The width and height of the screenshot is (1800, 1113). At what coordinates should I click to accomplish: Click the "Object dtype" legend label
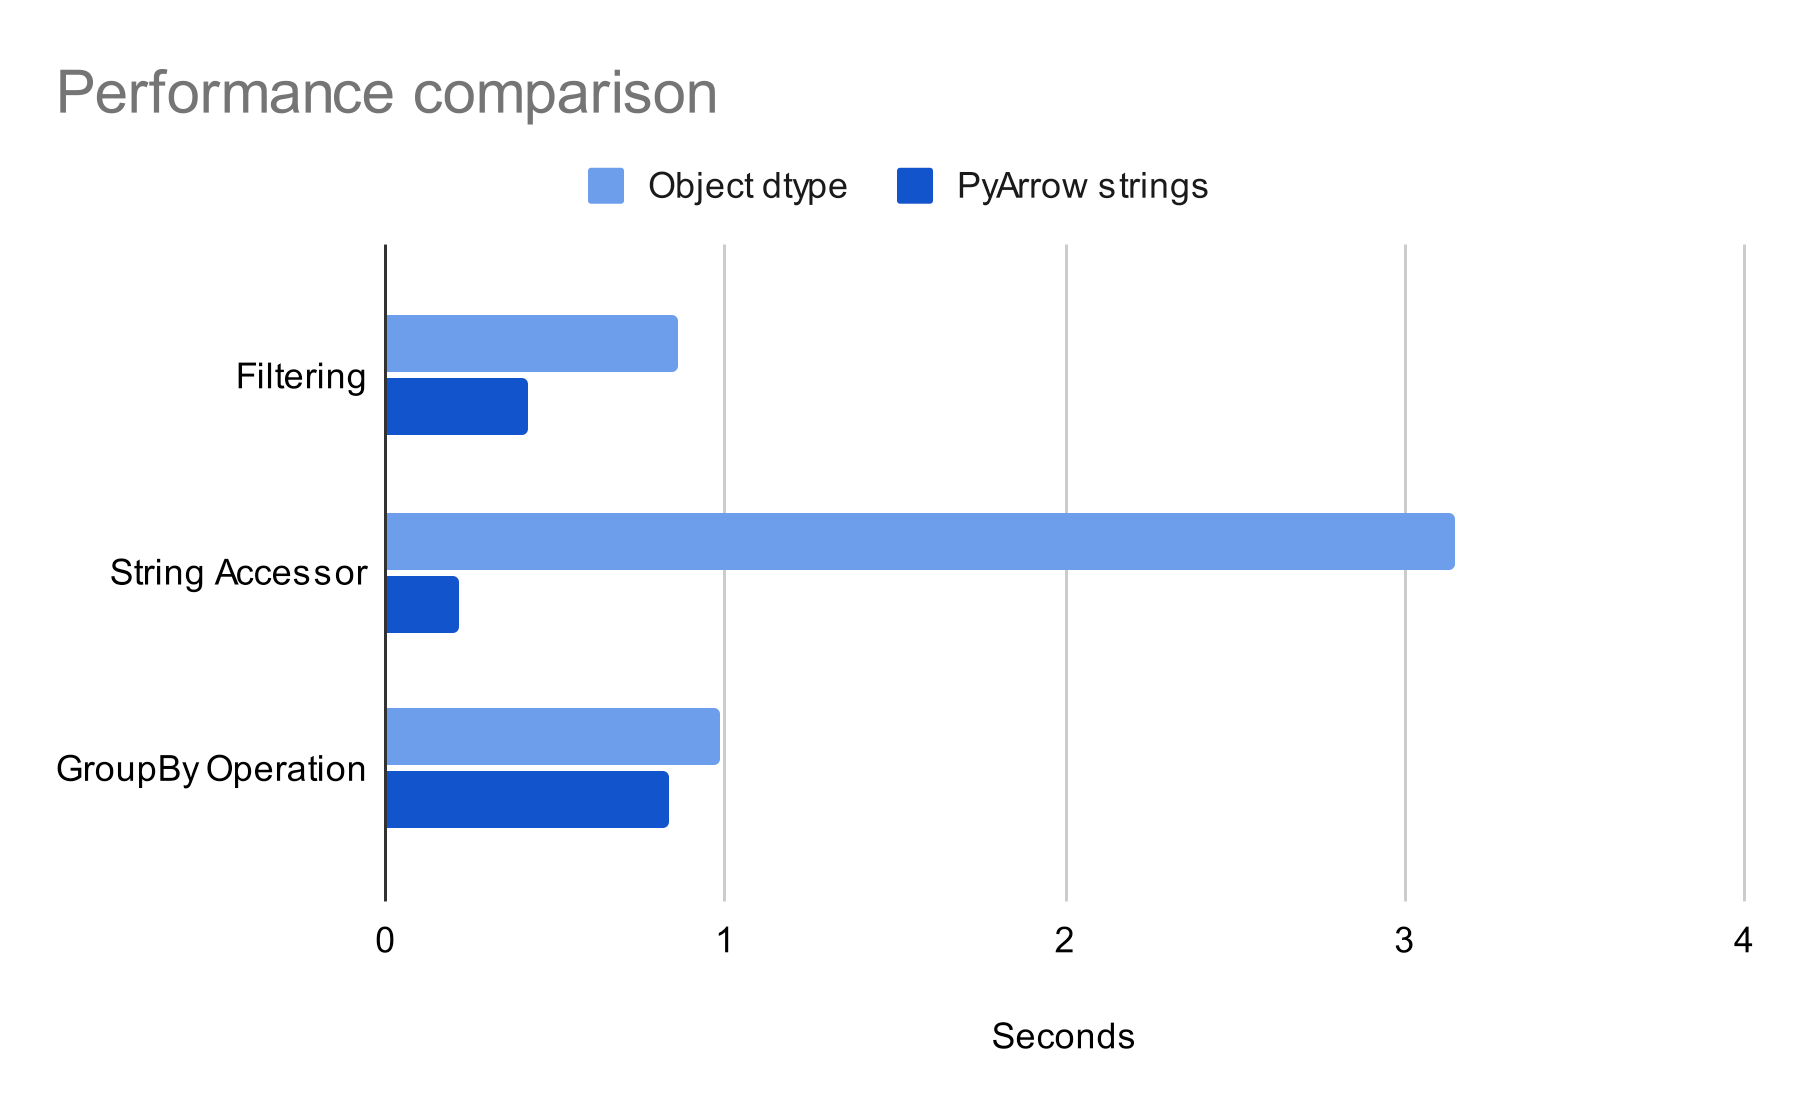[747, 186]
